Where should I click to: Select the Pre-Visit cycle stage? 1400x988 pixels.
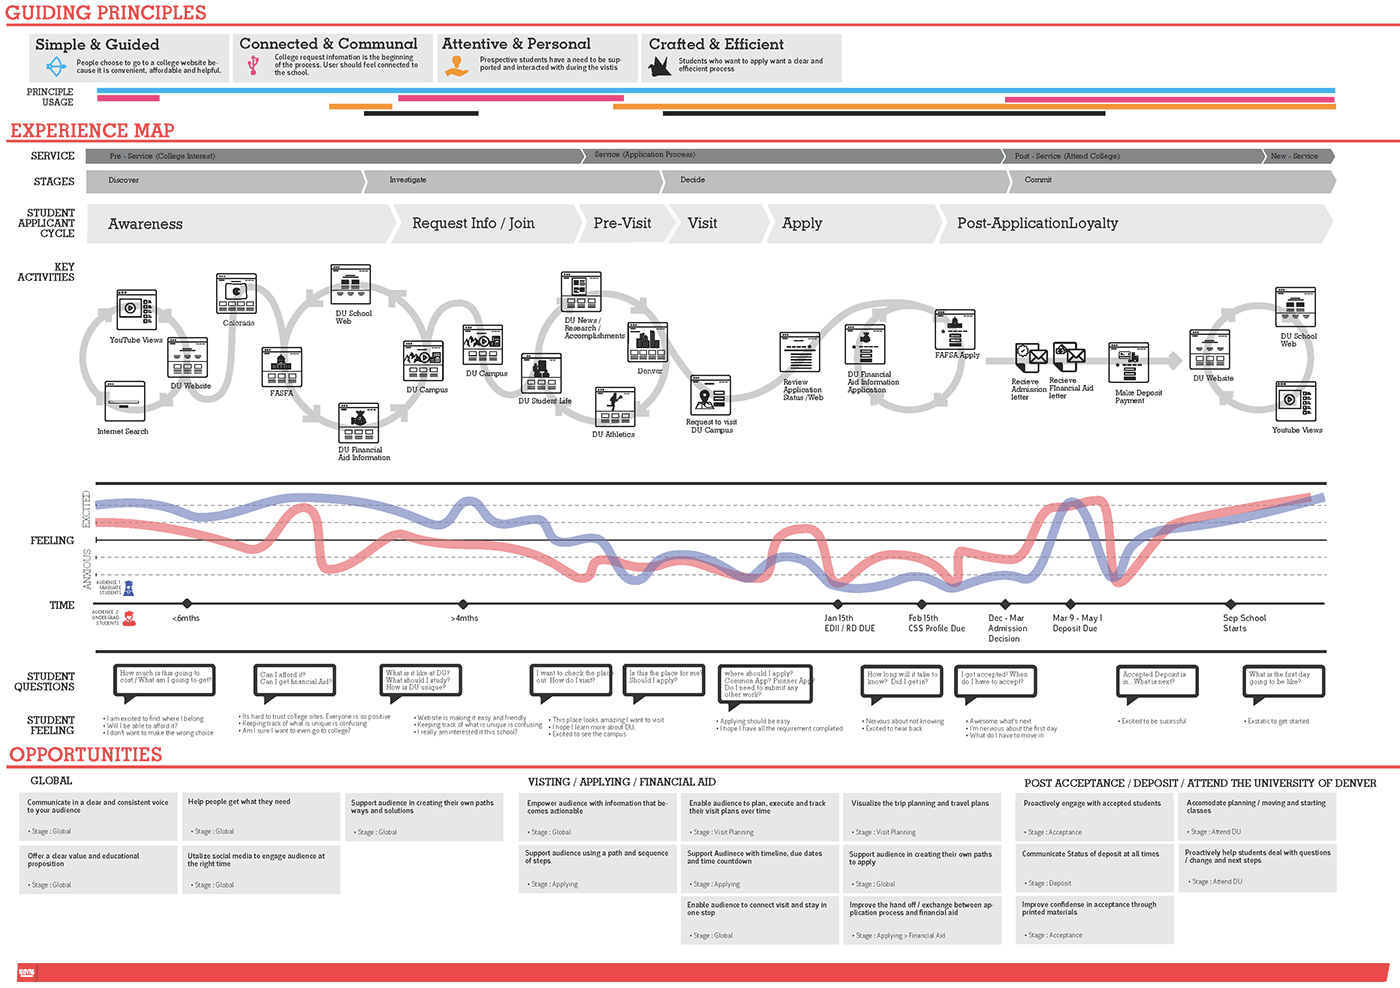622,224
